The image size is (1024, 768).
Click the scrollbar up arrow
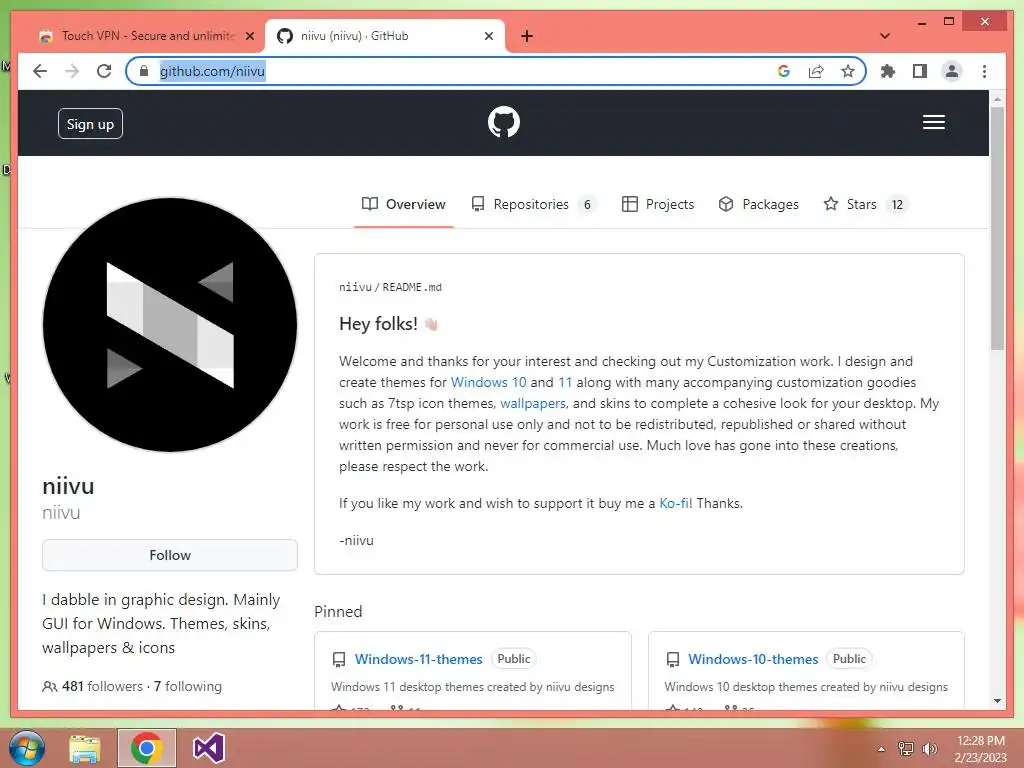pyautogui.click(x=997, y=99)
